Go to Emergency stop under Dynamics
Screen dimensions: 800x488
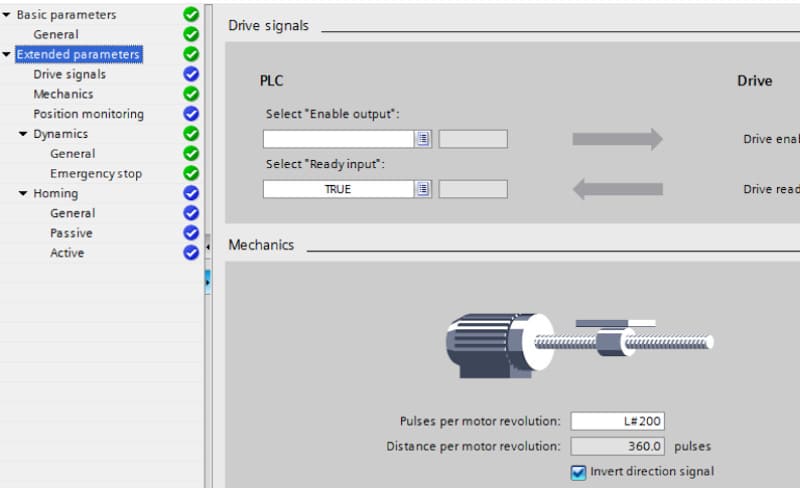96,173
